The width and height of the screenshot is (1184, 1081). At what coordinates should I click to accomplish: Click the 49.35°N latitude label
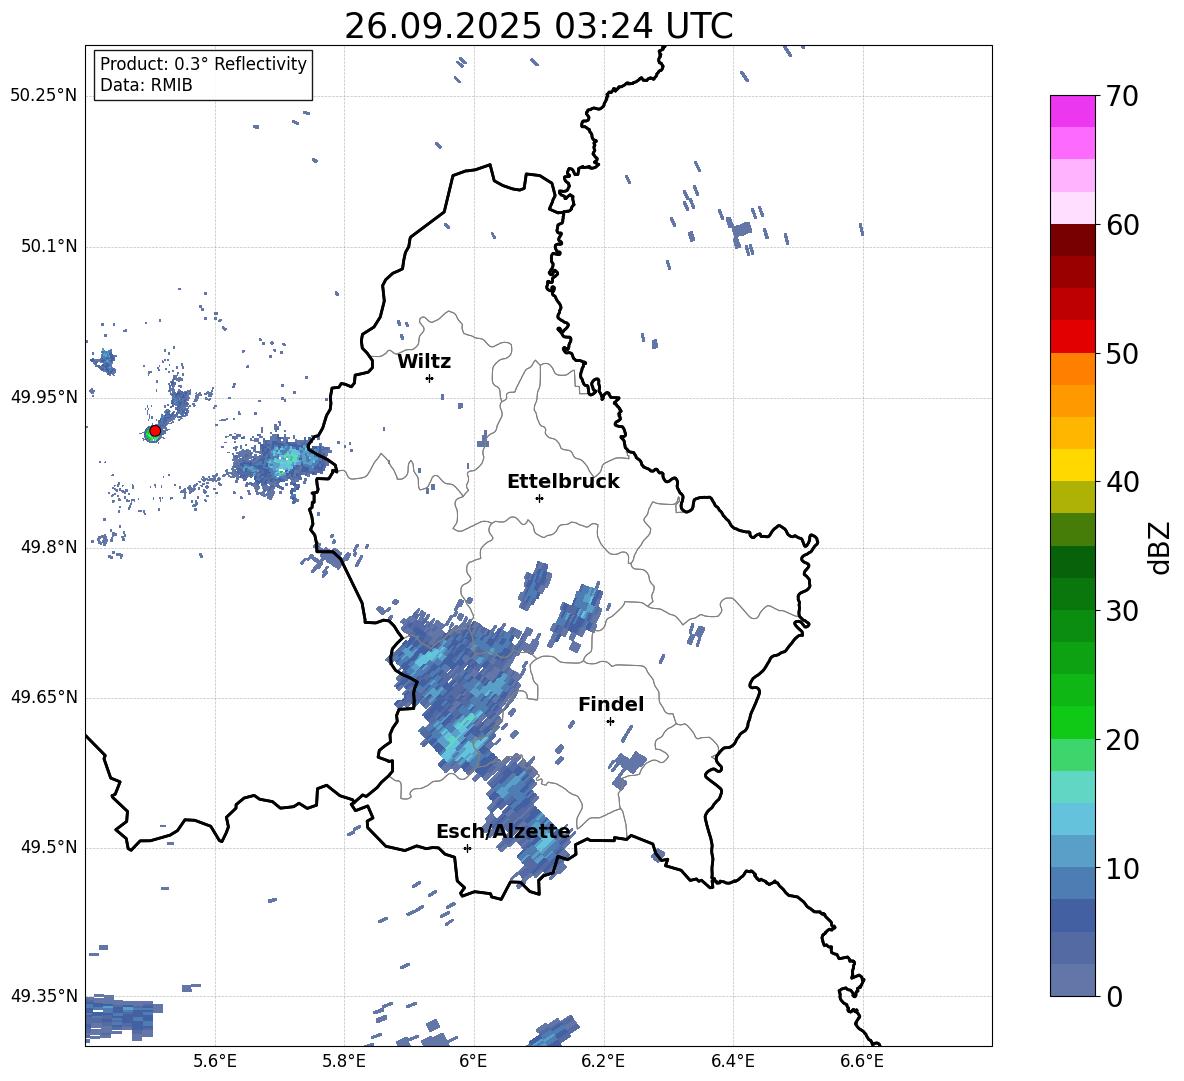[44, 996]
